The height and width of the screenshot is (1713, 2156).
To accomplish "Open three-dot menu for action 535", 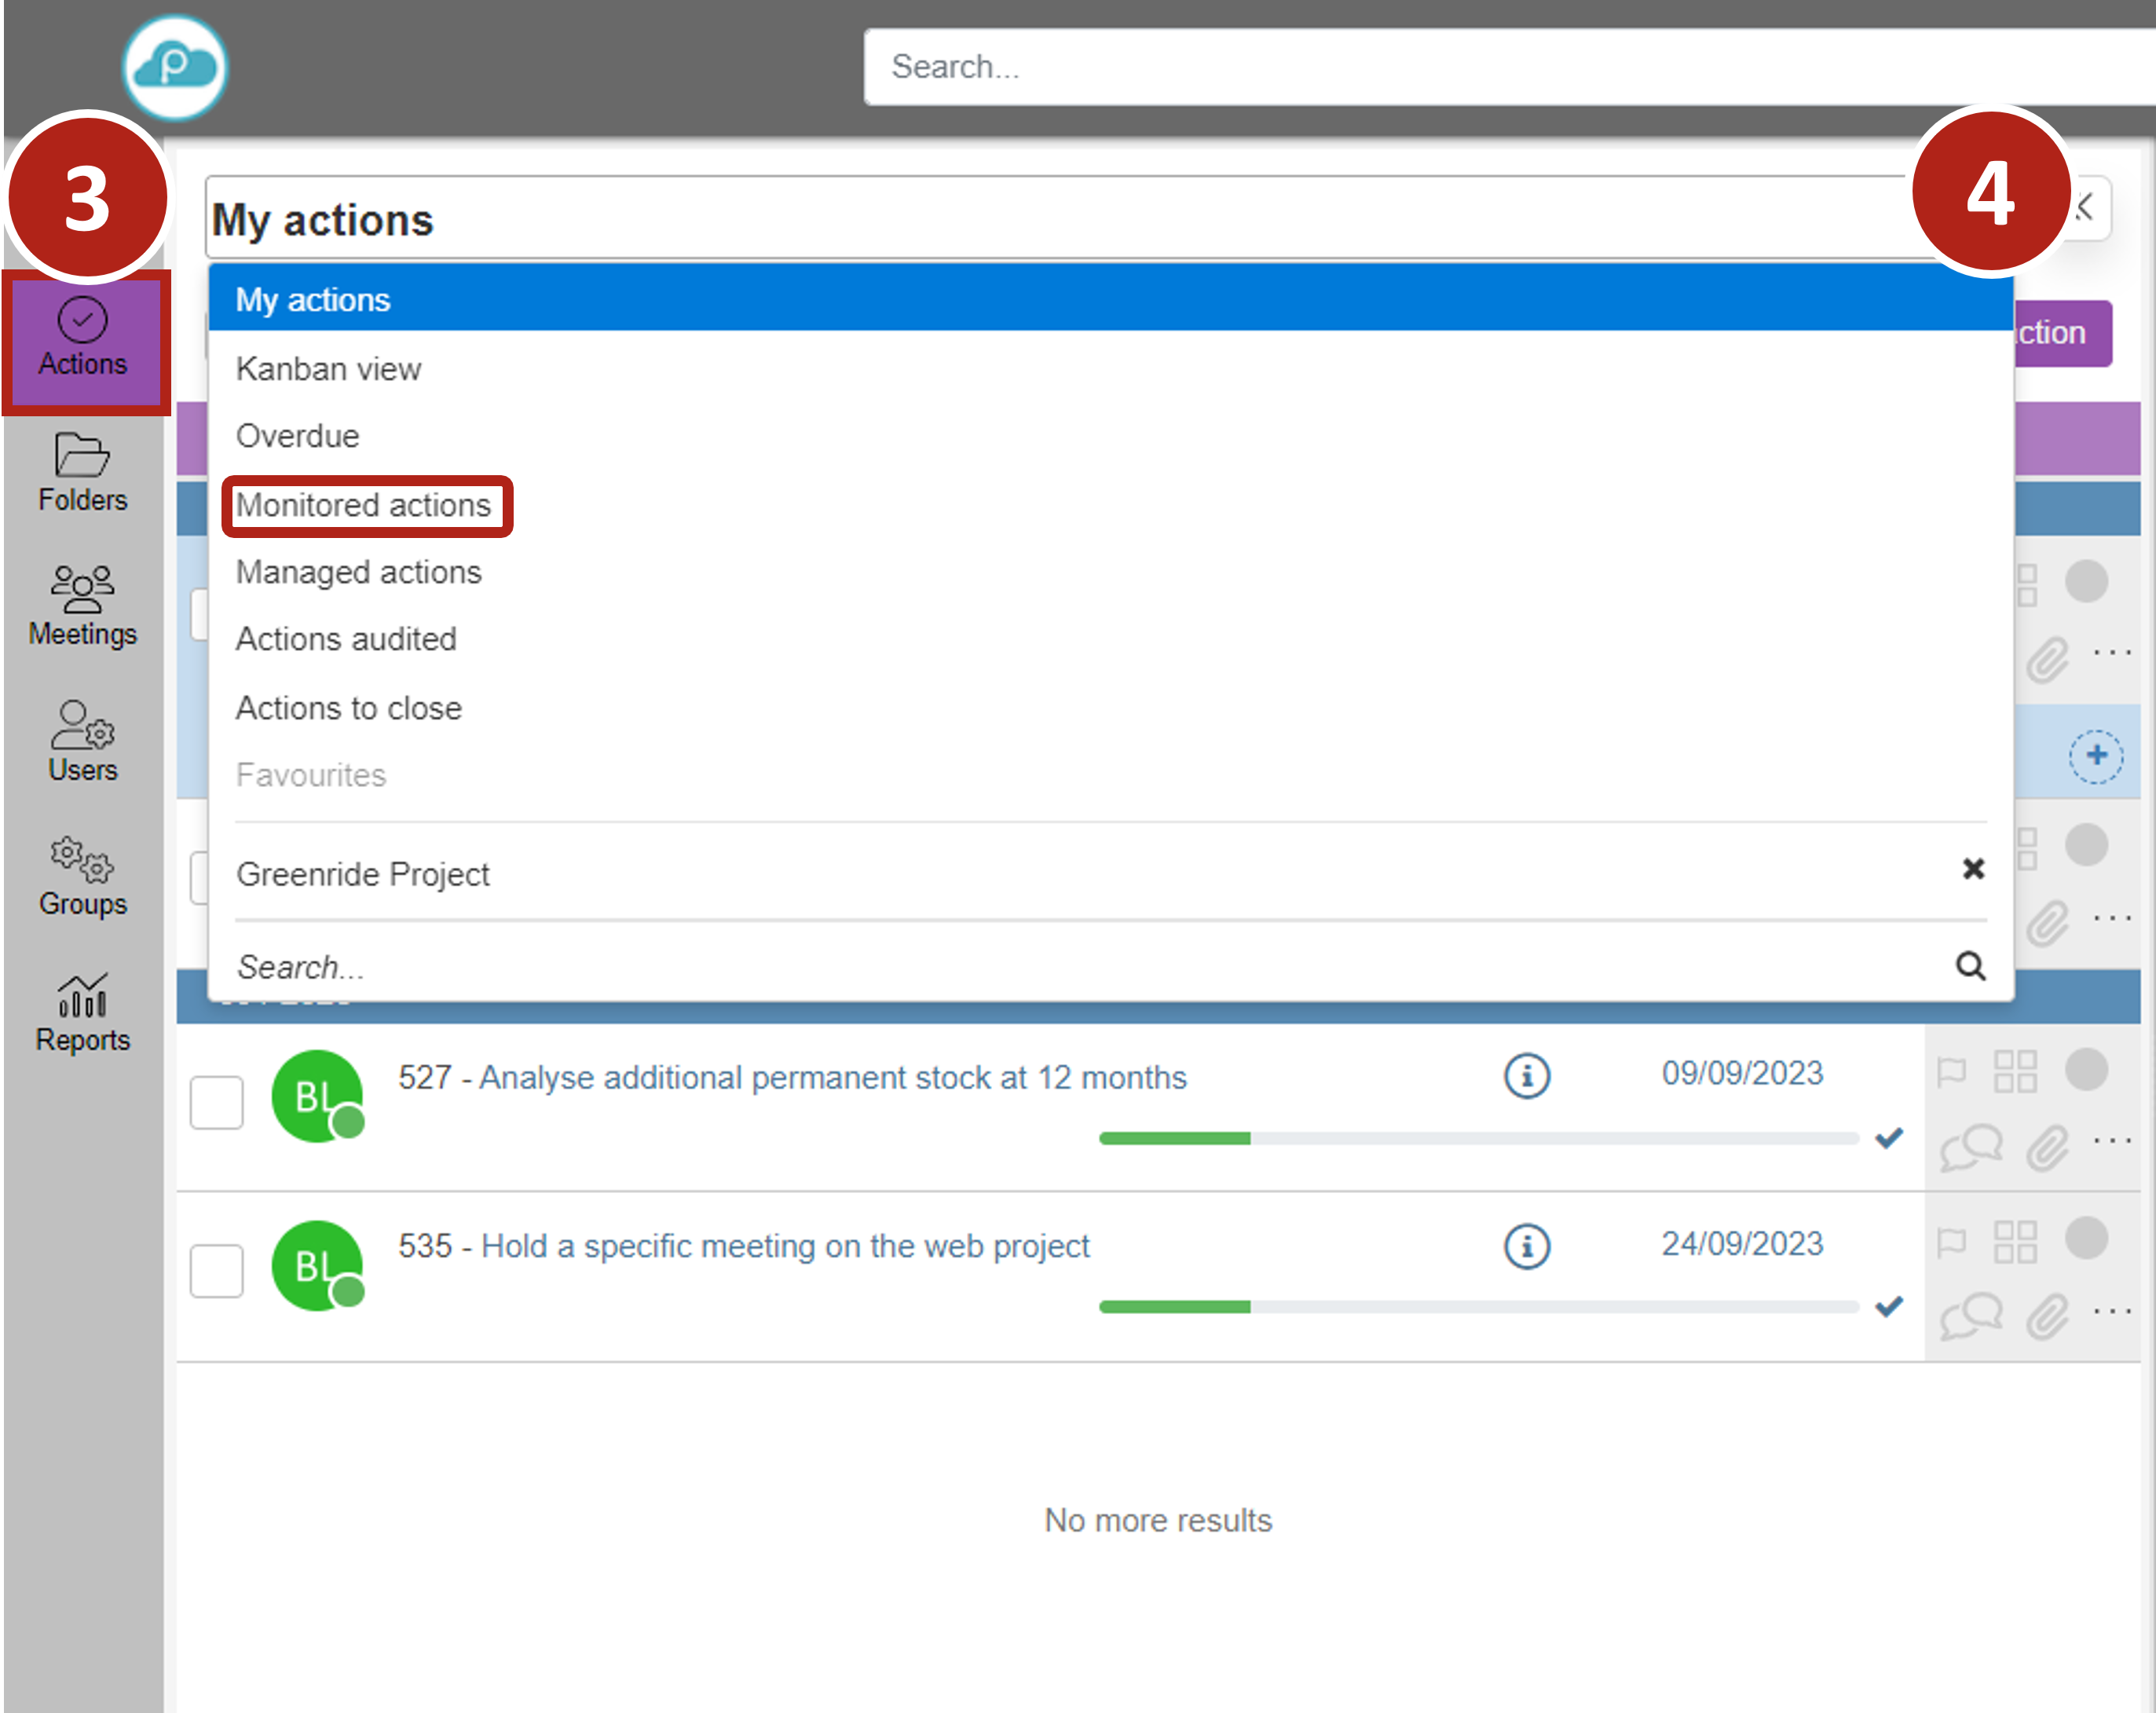I will point(2111,1310).
